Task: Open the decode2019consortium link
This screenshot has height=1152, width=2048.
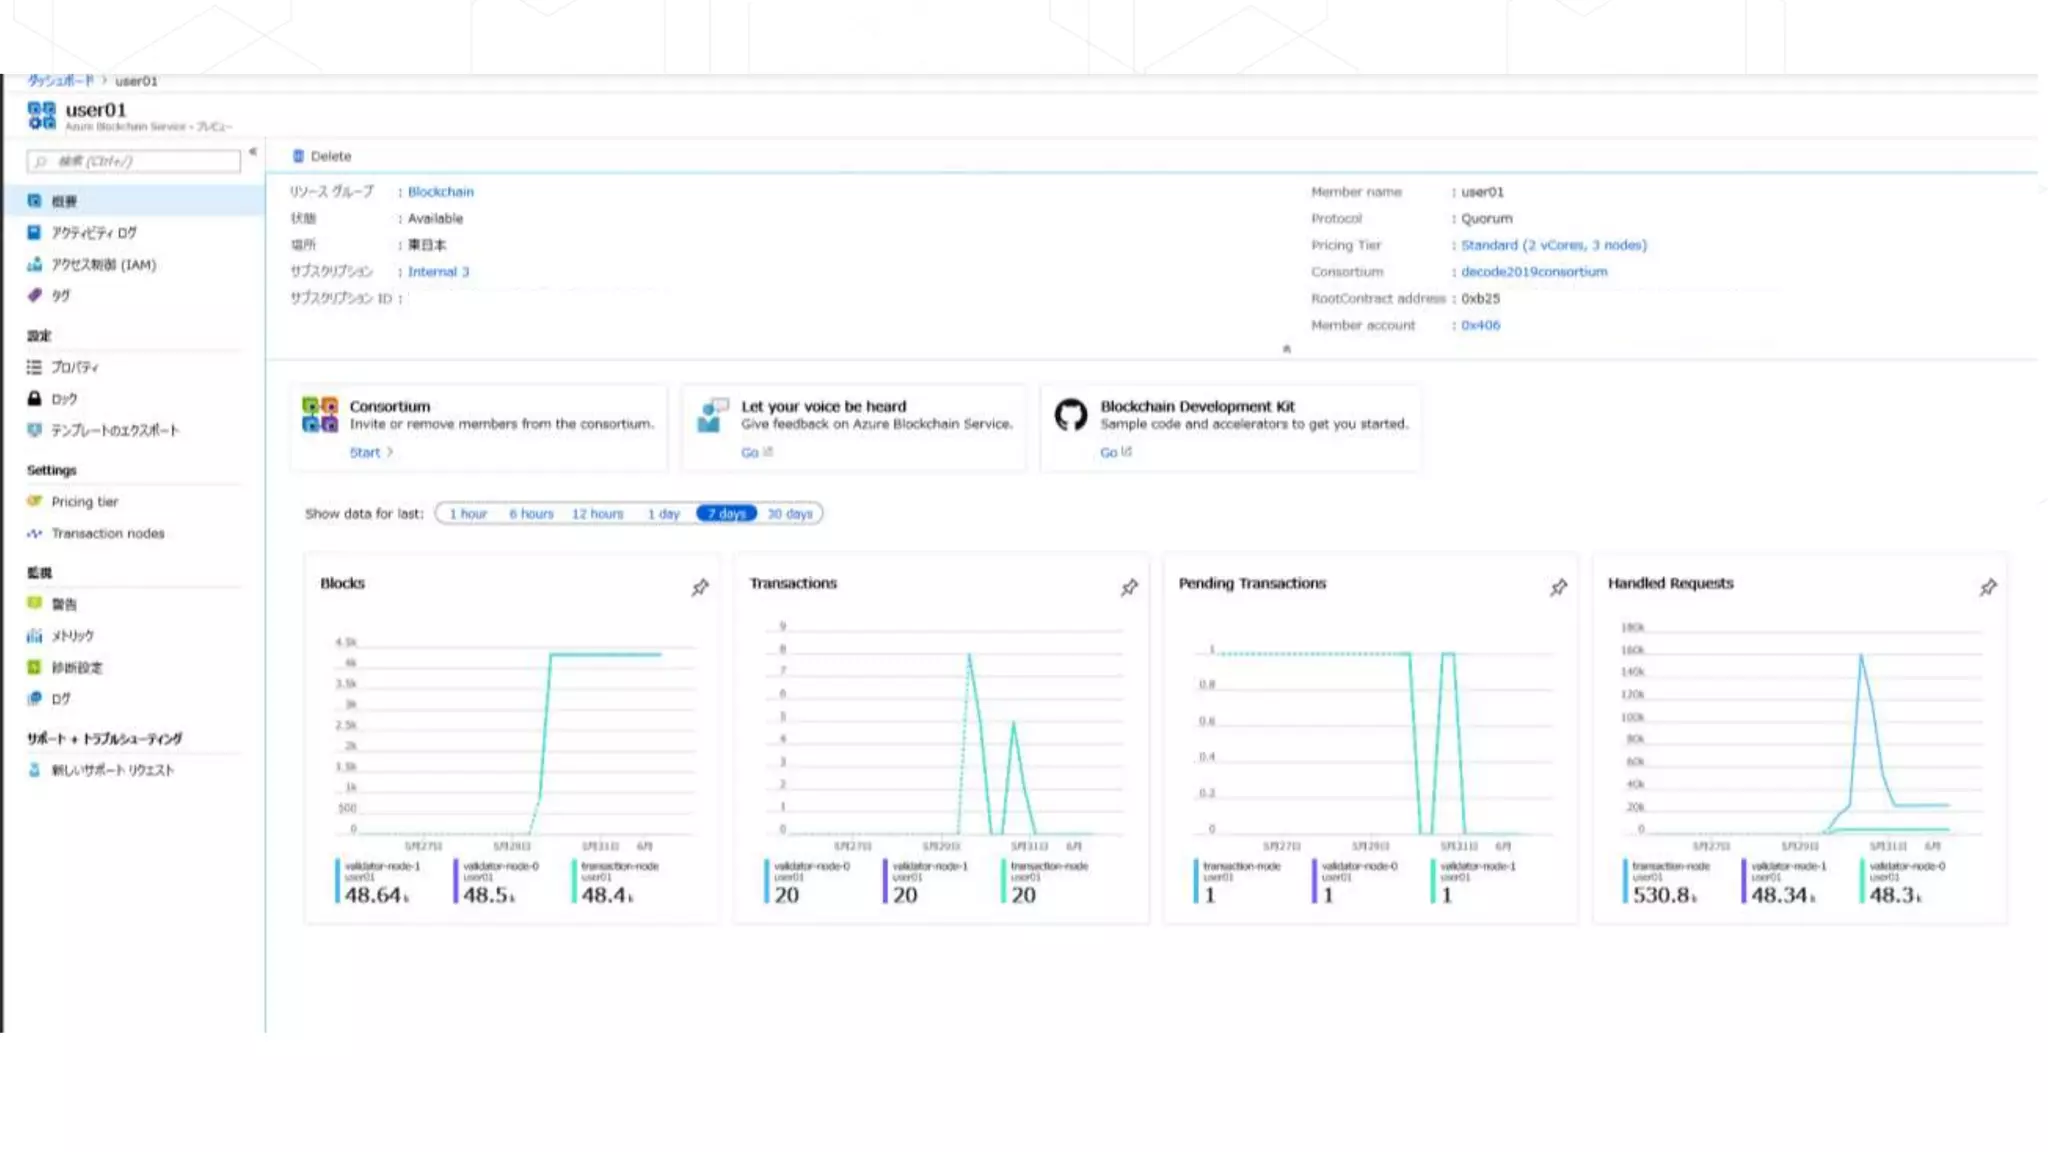Action: [x=1533, y=272]
